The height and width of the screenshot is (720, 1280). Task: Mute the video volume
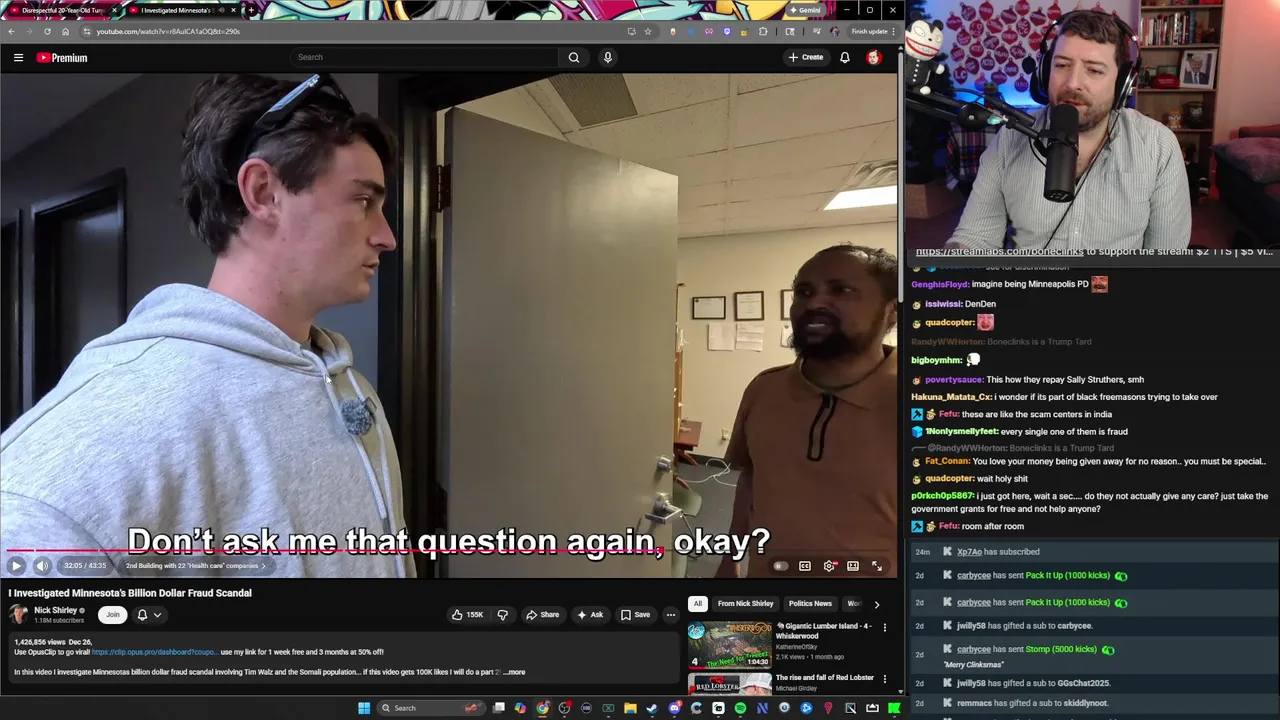coord(42,566)
